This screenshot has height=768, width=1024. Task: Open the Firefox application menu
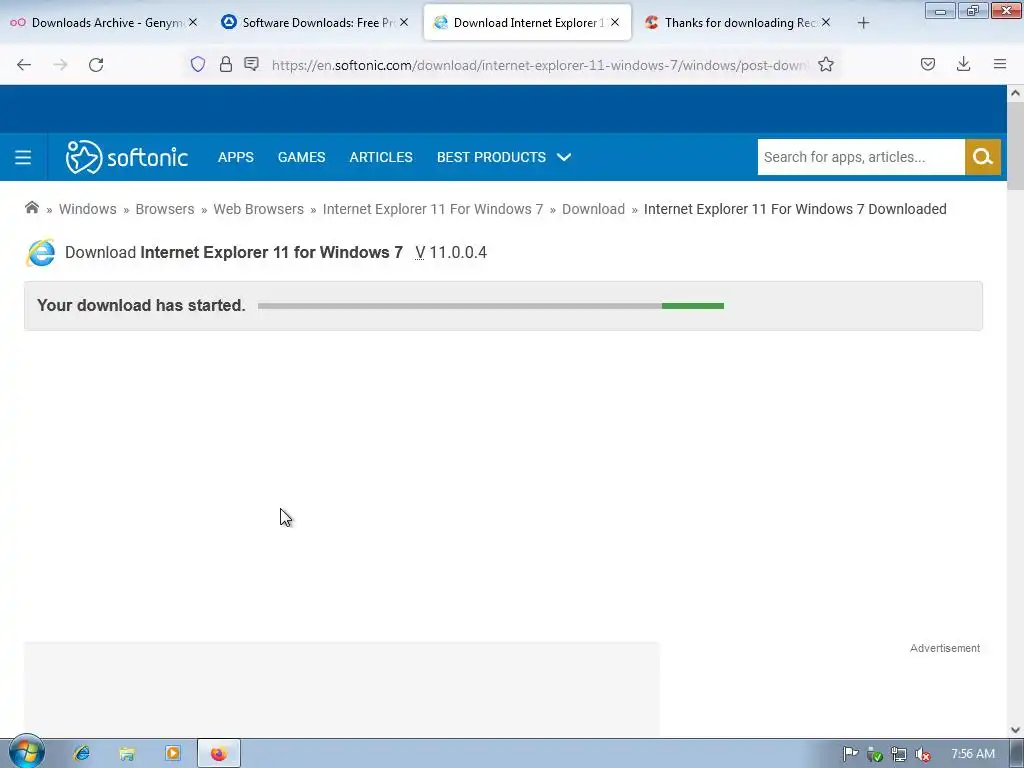coord(999,64)
